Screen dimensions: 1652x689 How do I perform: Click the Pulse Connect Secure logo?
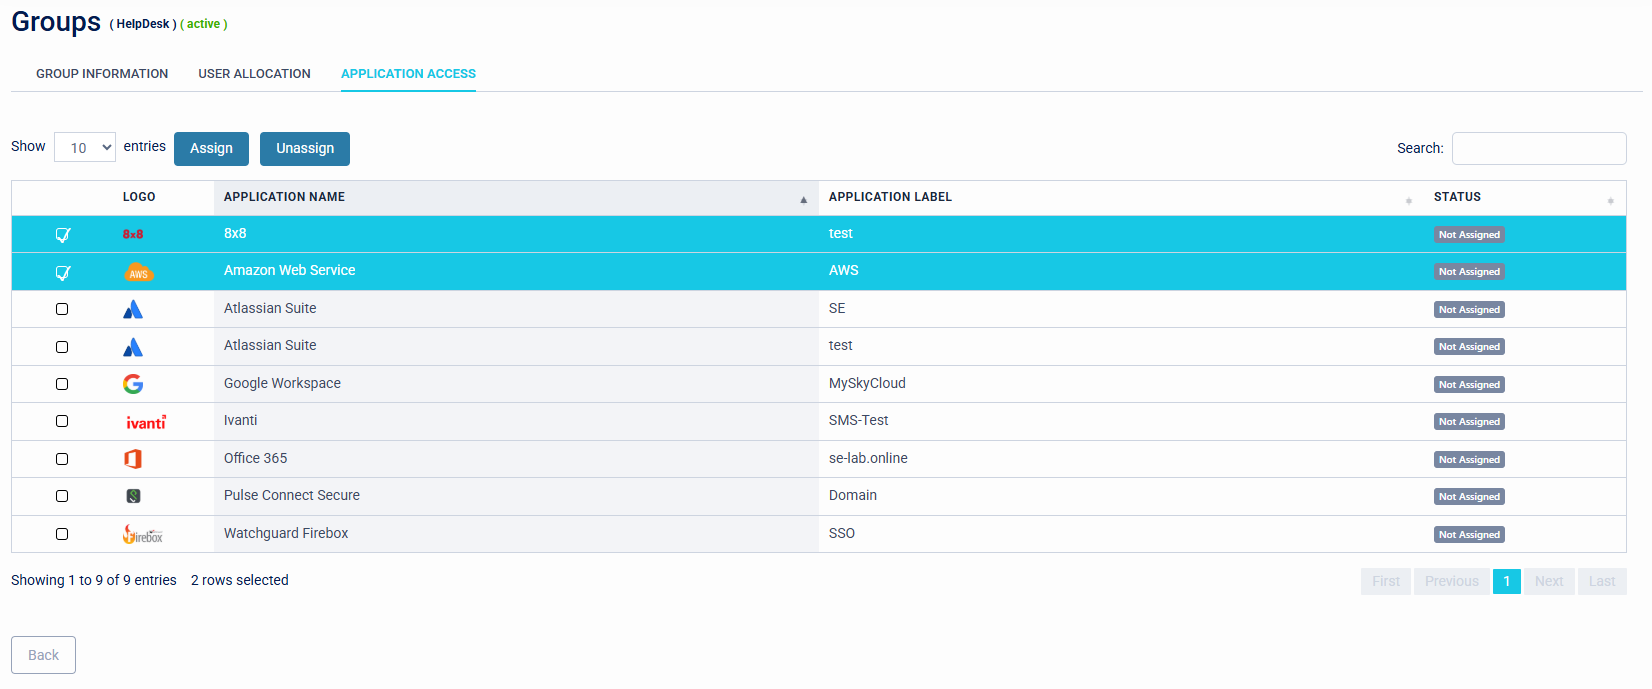pos(133,496)
